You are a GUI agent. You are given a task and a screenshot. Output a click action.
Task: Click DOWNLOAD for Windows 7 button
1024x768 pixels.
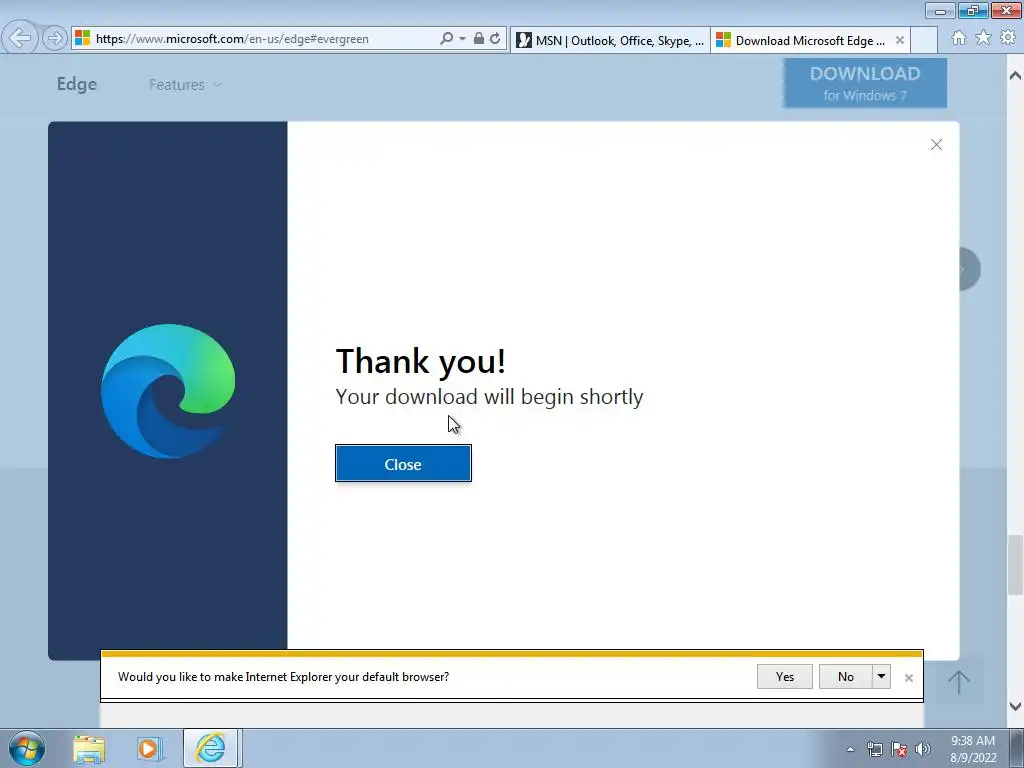tap(865, 83)
